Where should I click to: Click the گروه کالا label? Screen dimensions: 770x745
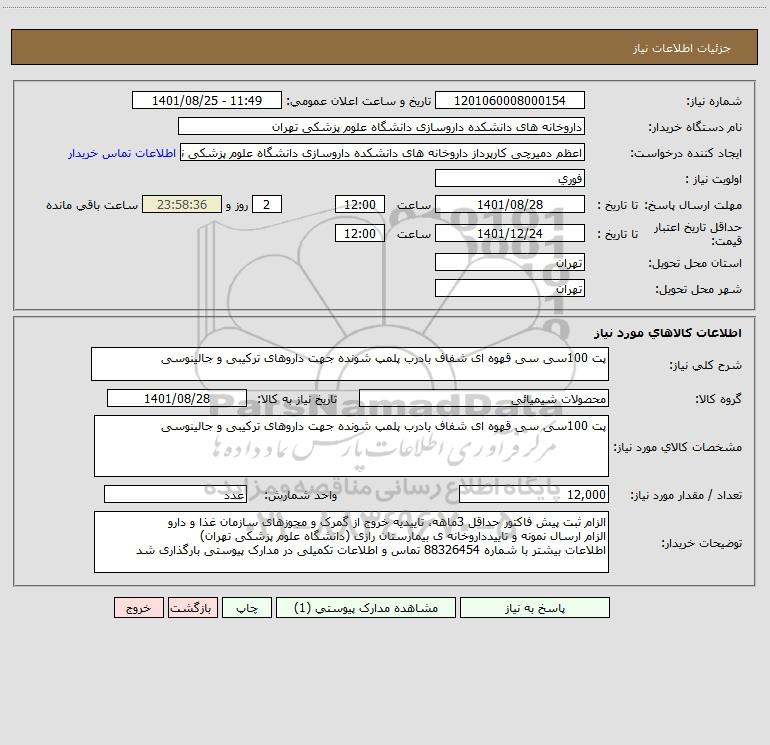click(x=719, y=399)
